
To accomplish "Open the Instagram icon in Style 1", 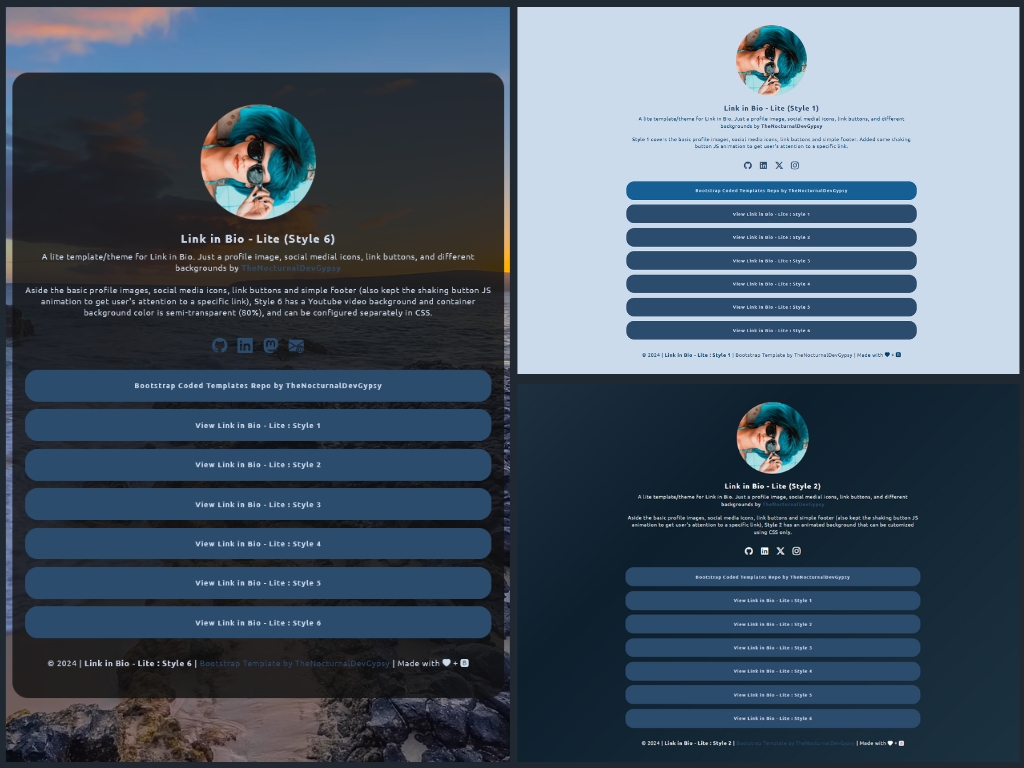I will pos(794,166).
